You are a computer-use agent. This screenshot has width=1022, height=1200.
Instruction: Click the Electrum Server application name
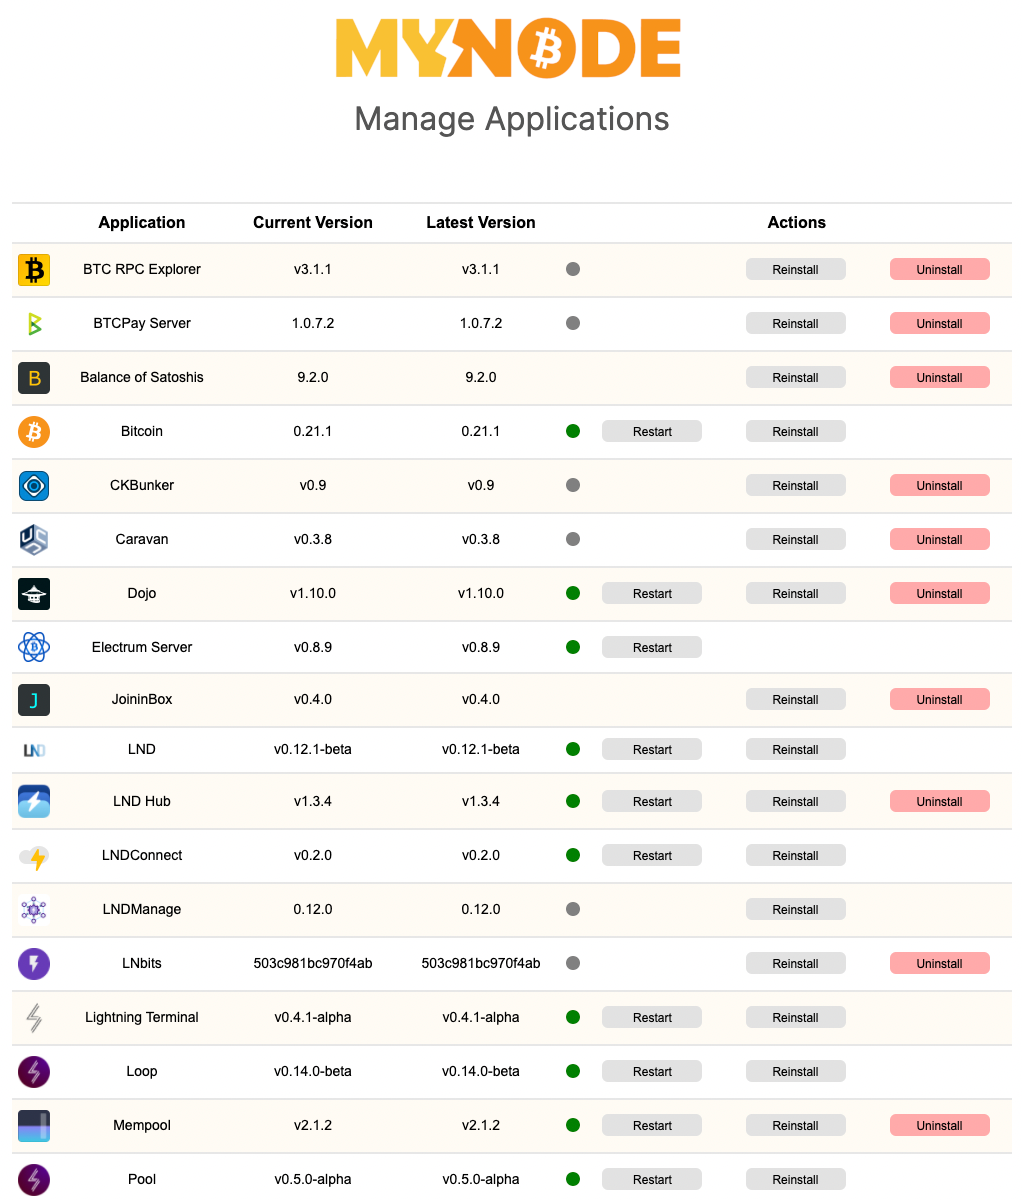coord(142,648)
